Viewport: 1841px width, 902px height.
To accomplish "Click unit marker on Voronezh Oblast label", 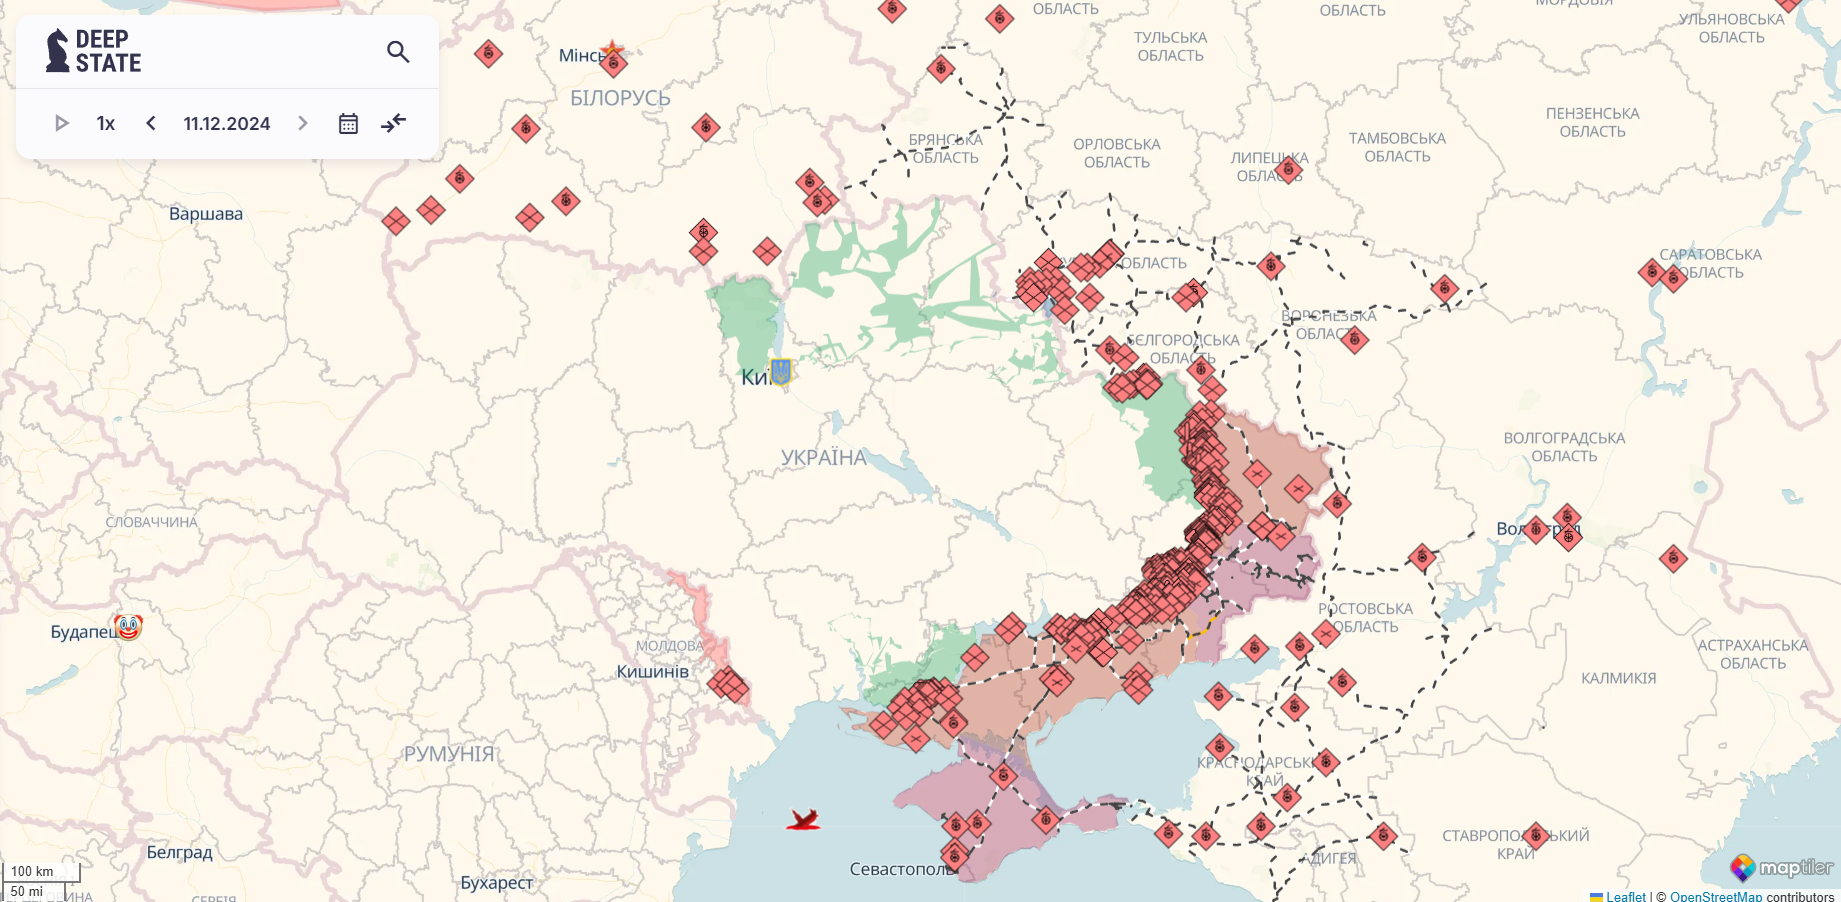I will [1355, 340].
